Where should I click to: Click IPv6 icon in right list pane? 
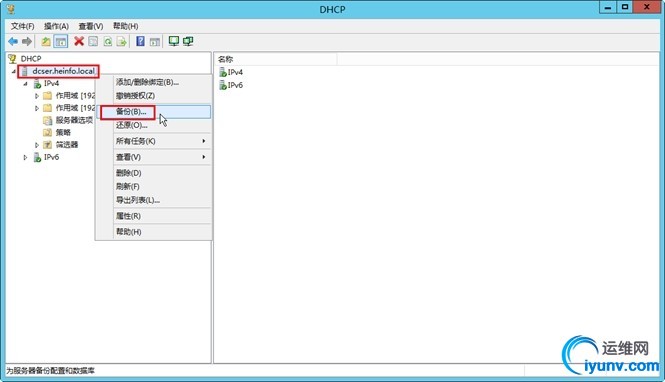[x=223, y=85]
